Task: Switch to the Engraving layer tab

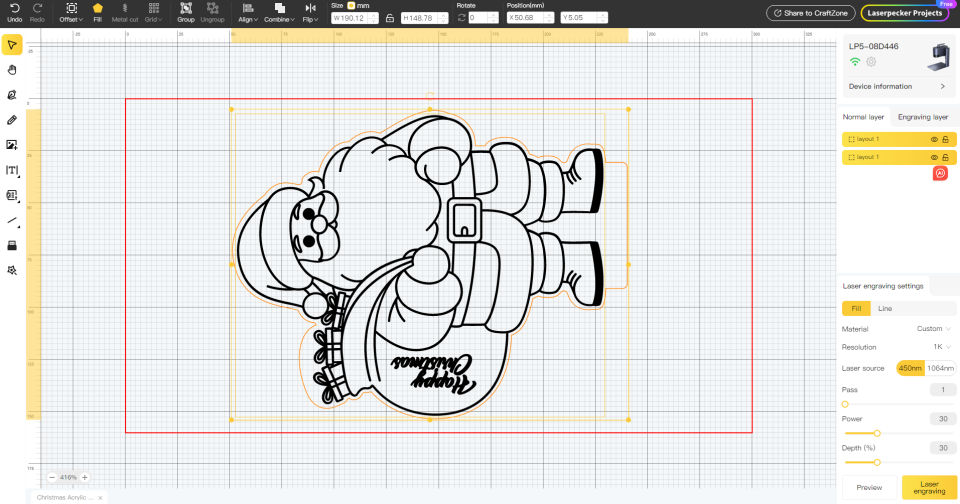Action: (x=923, y=117)
